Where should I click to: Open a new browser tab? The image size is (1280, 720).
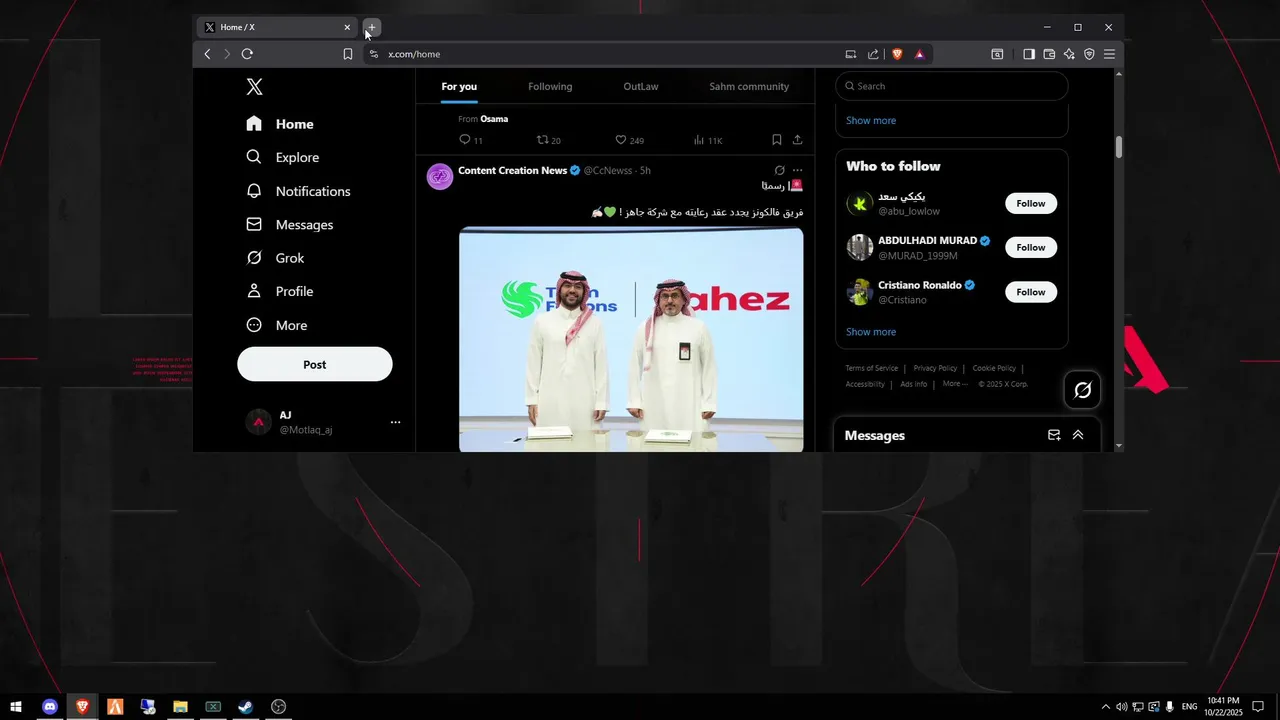(x=372, y=27)
